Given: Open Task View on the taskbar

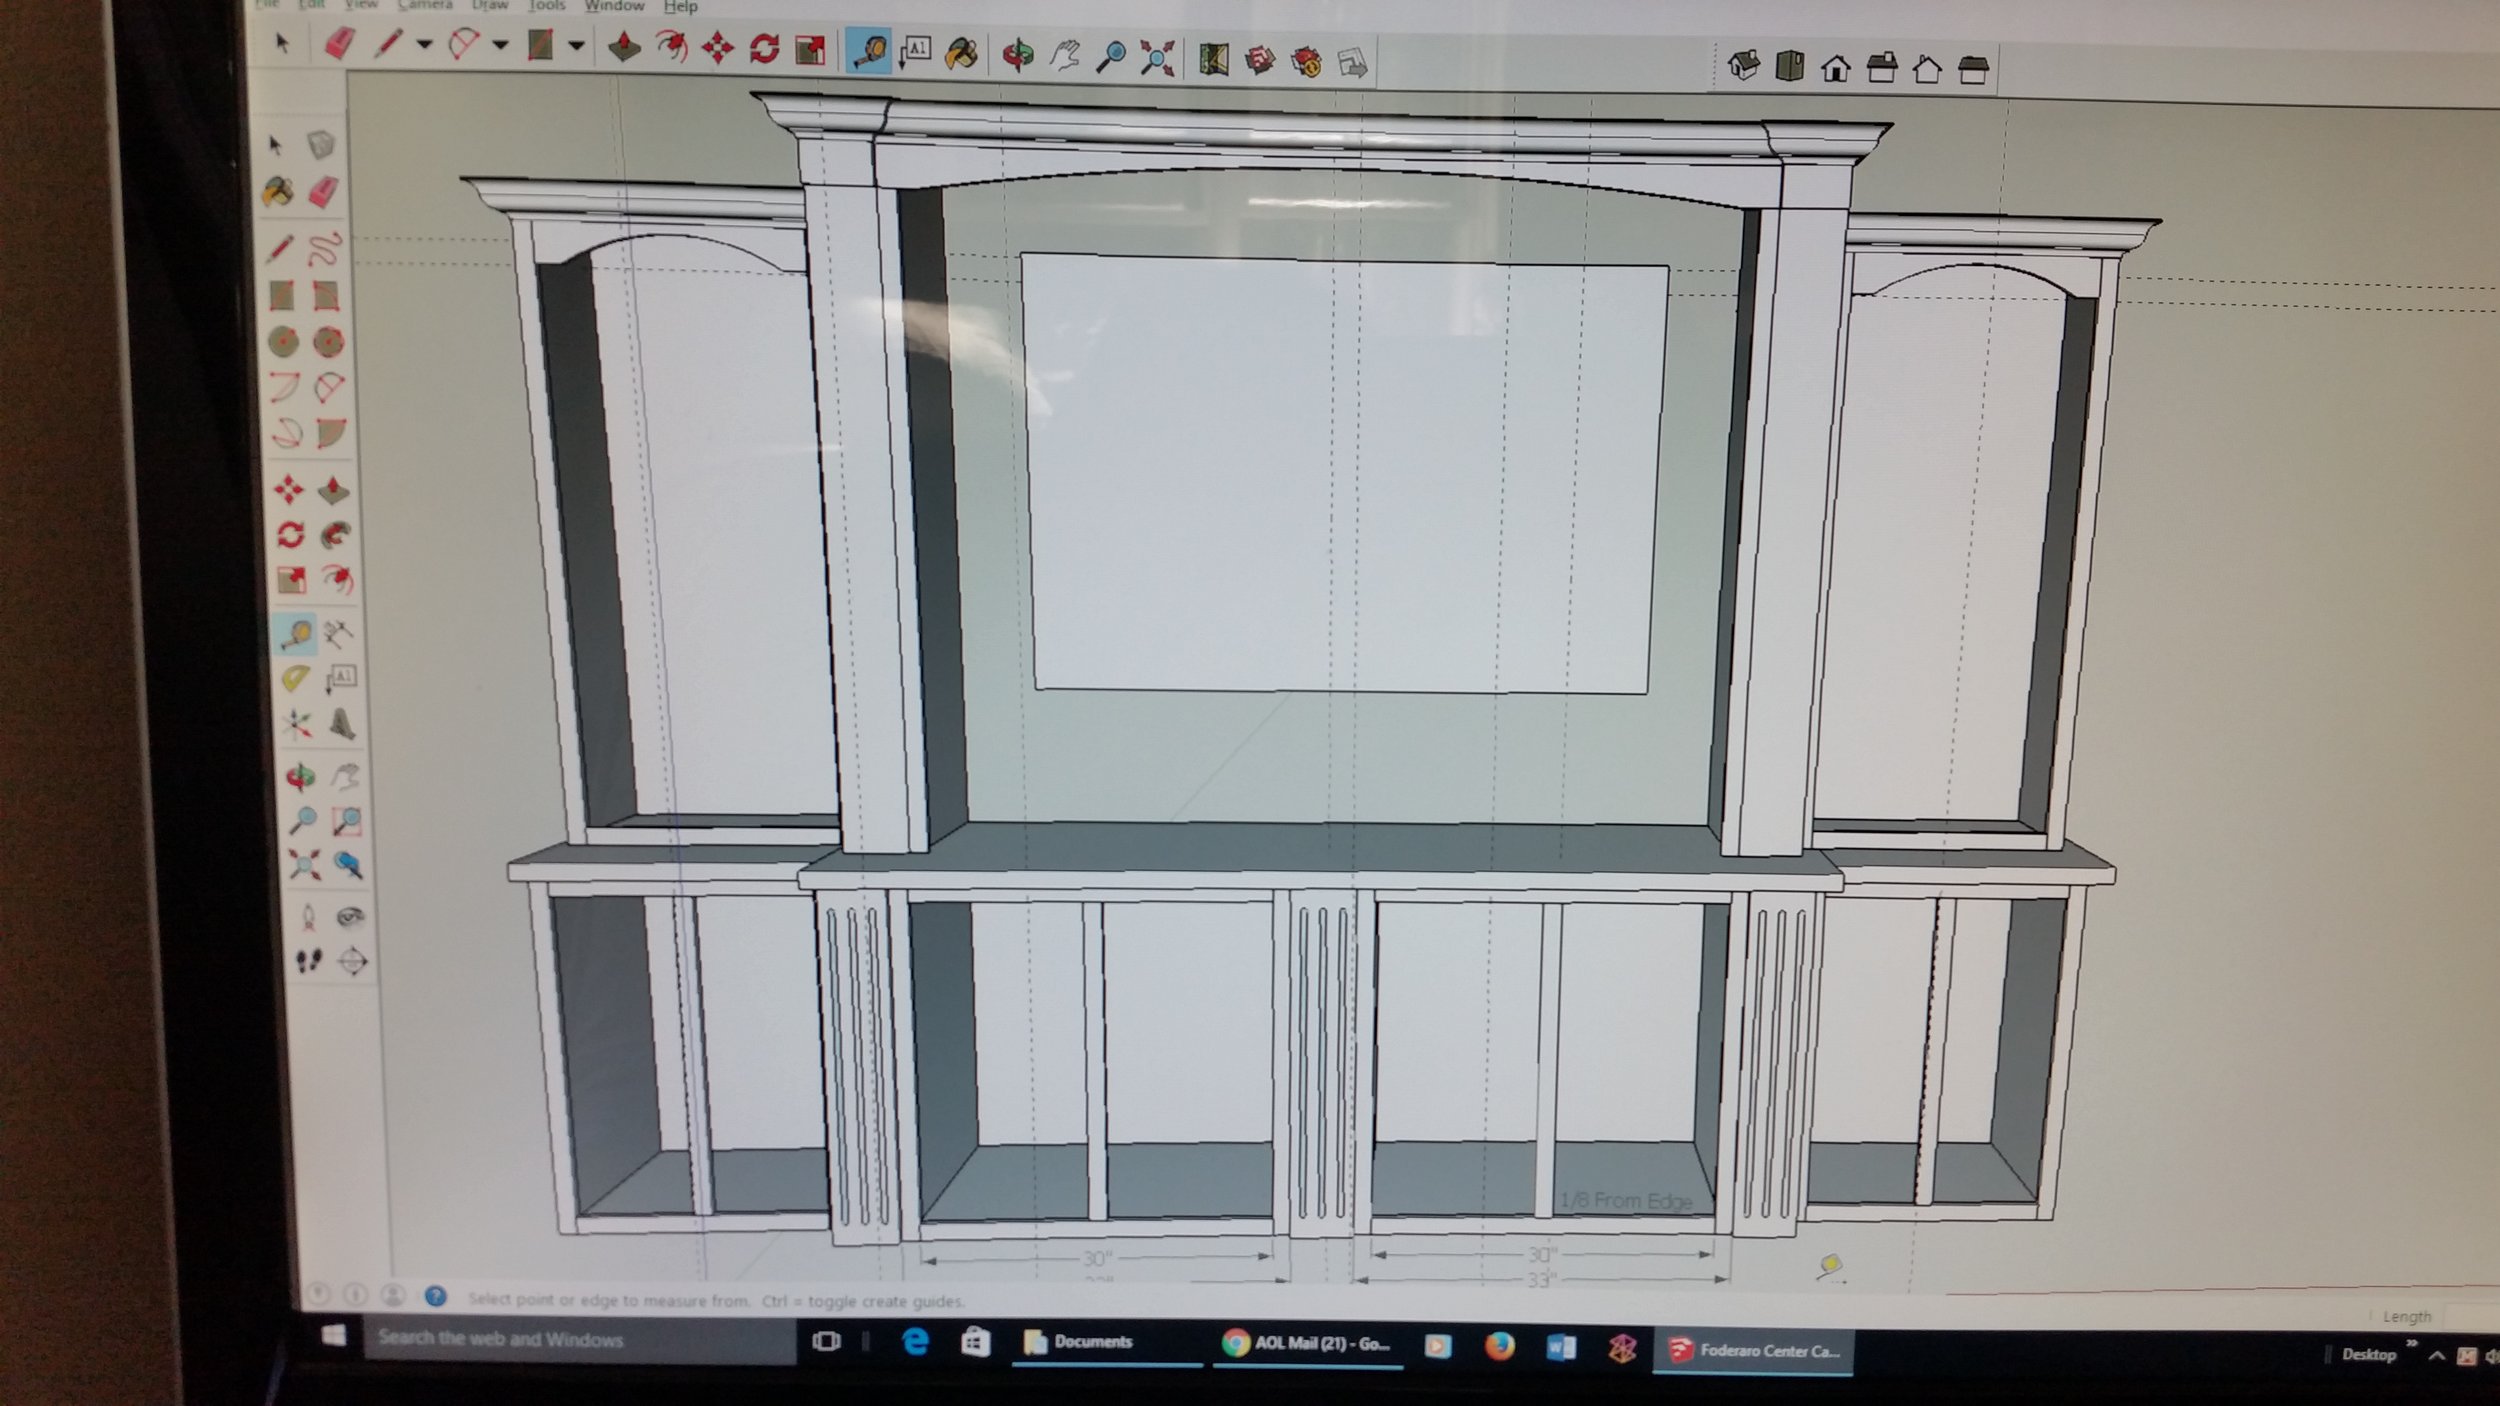Looking at the screenshot, I should pos(827,1341).
